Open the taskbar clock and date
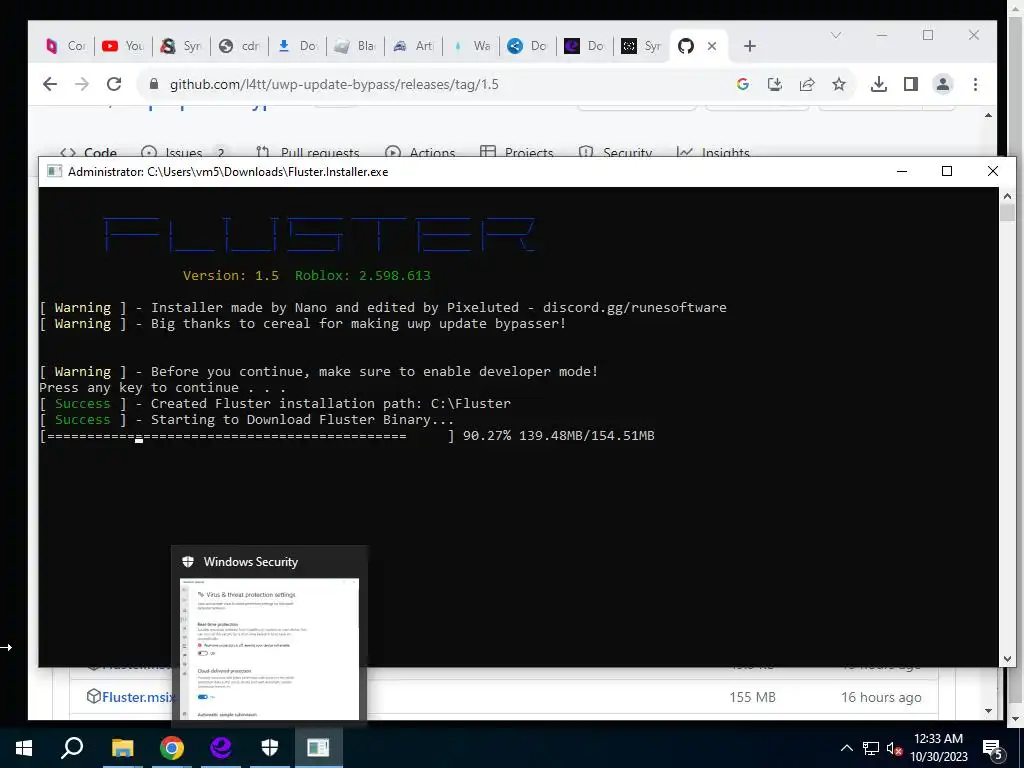 pyautogui.click(x=938, y=748)
